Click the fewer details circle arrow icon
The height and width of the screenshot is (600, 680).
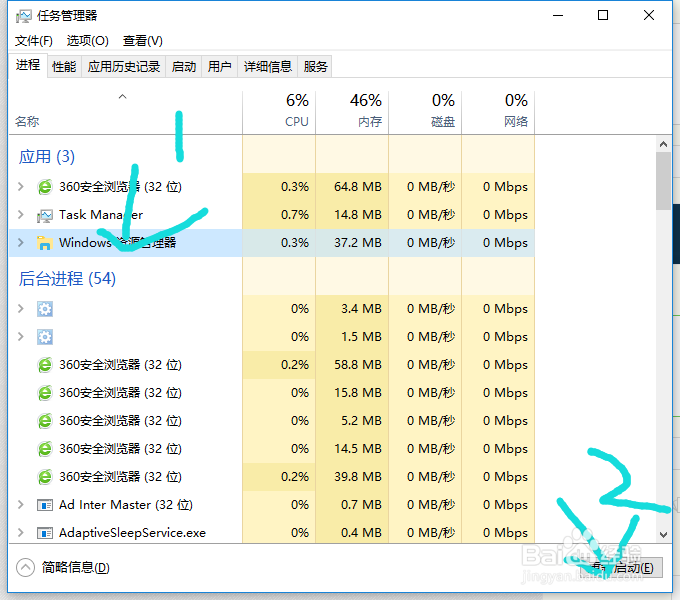pos(25,567)
